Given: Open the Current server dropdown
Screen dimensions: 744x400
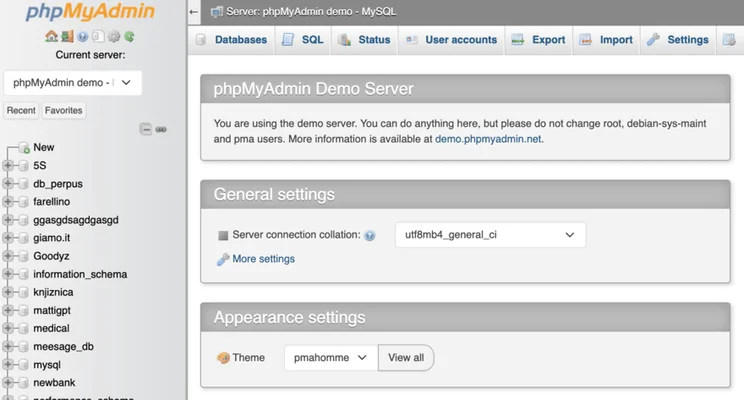Looking at the screenshot, I should click(x=73, y=83).
